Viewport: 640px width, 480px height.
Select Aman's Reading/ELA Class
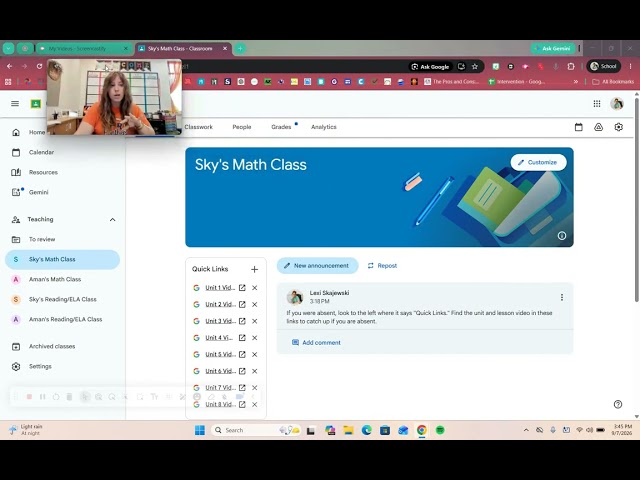coord(63,319)
